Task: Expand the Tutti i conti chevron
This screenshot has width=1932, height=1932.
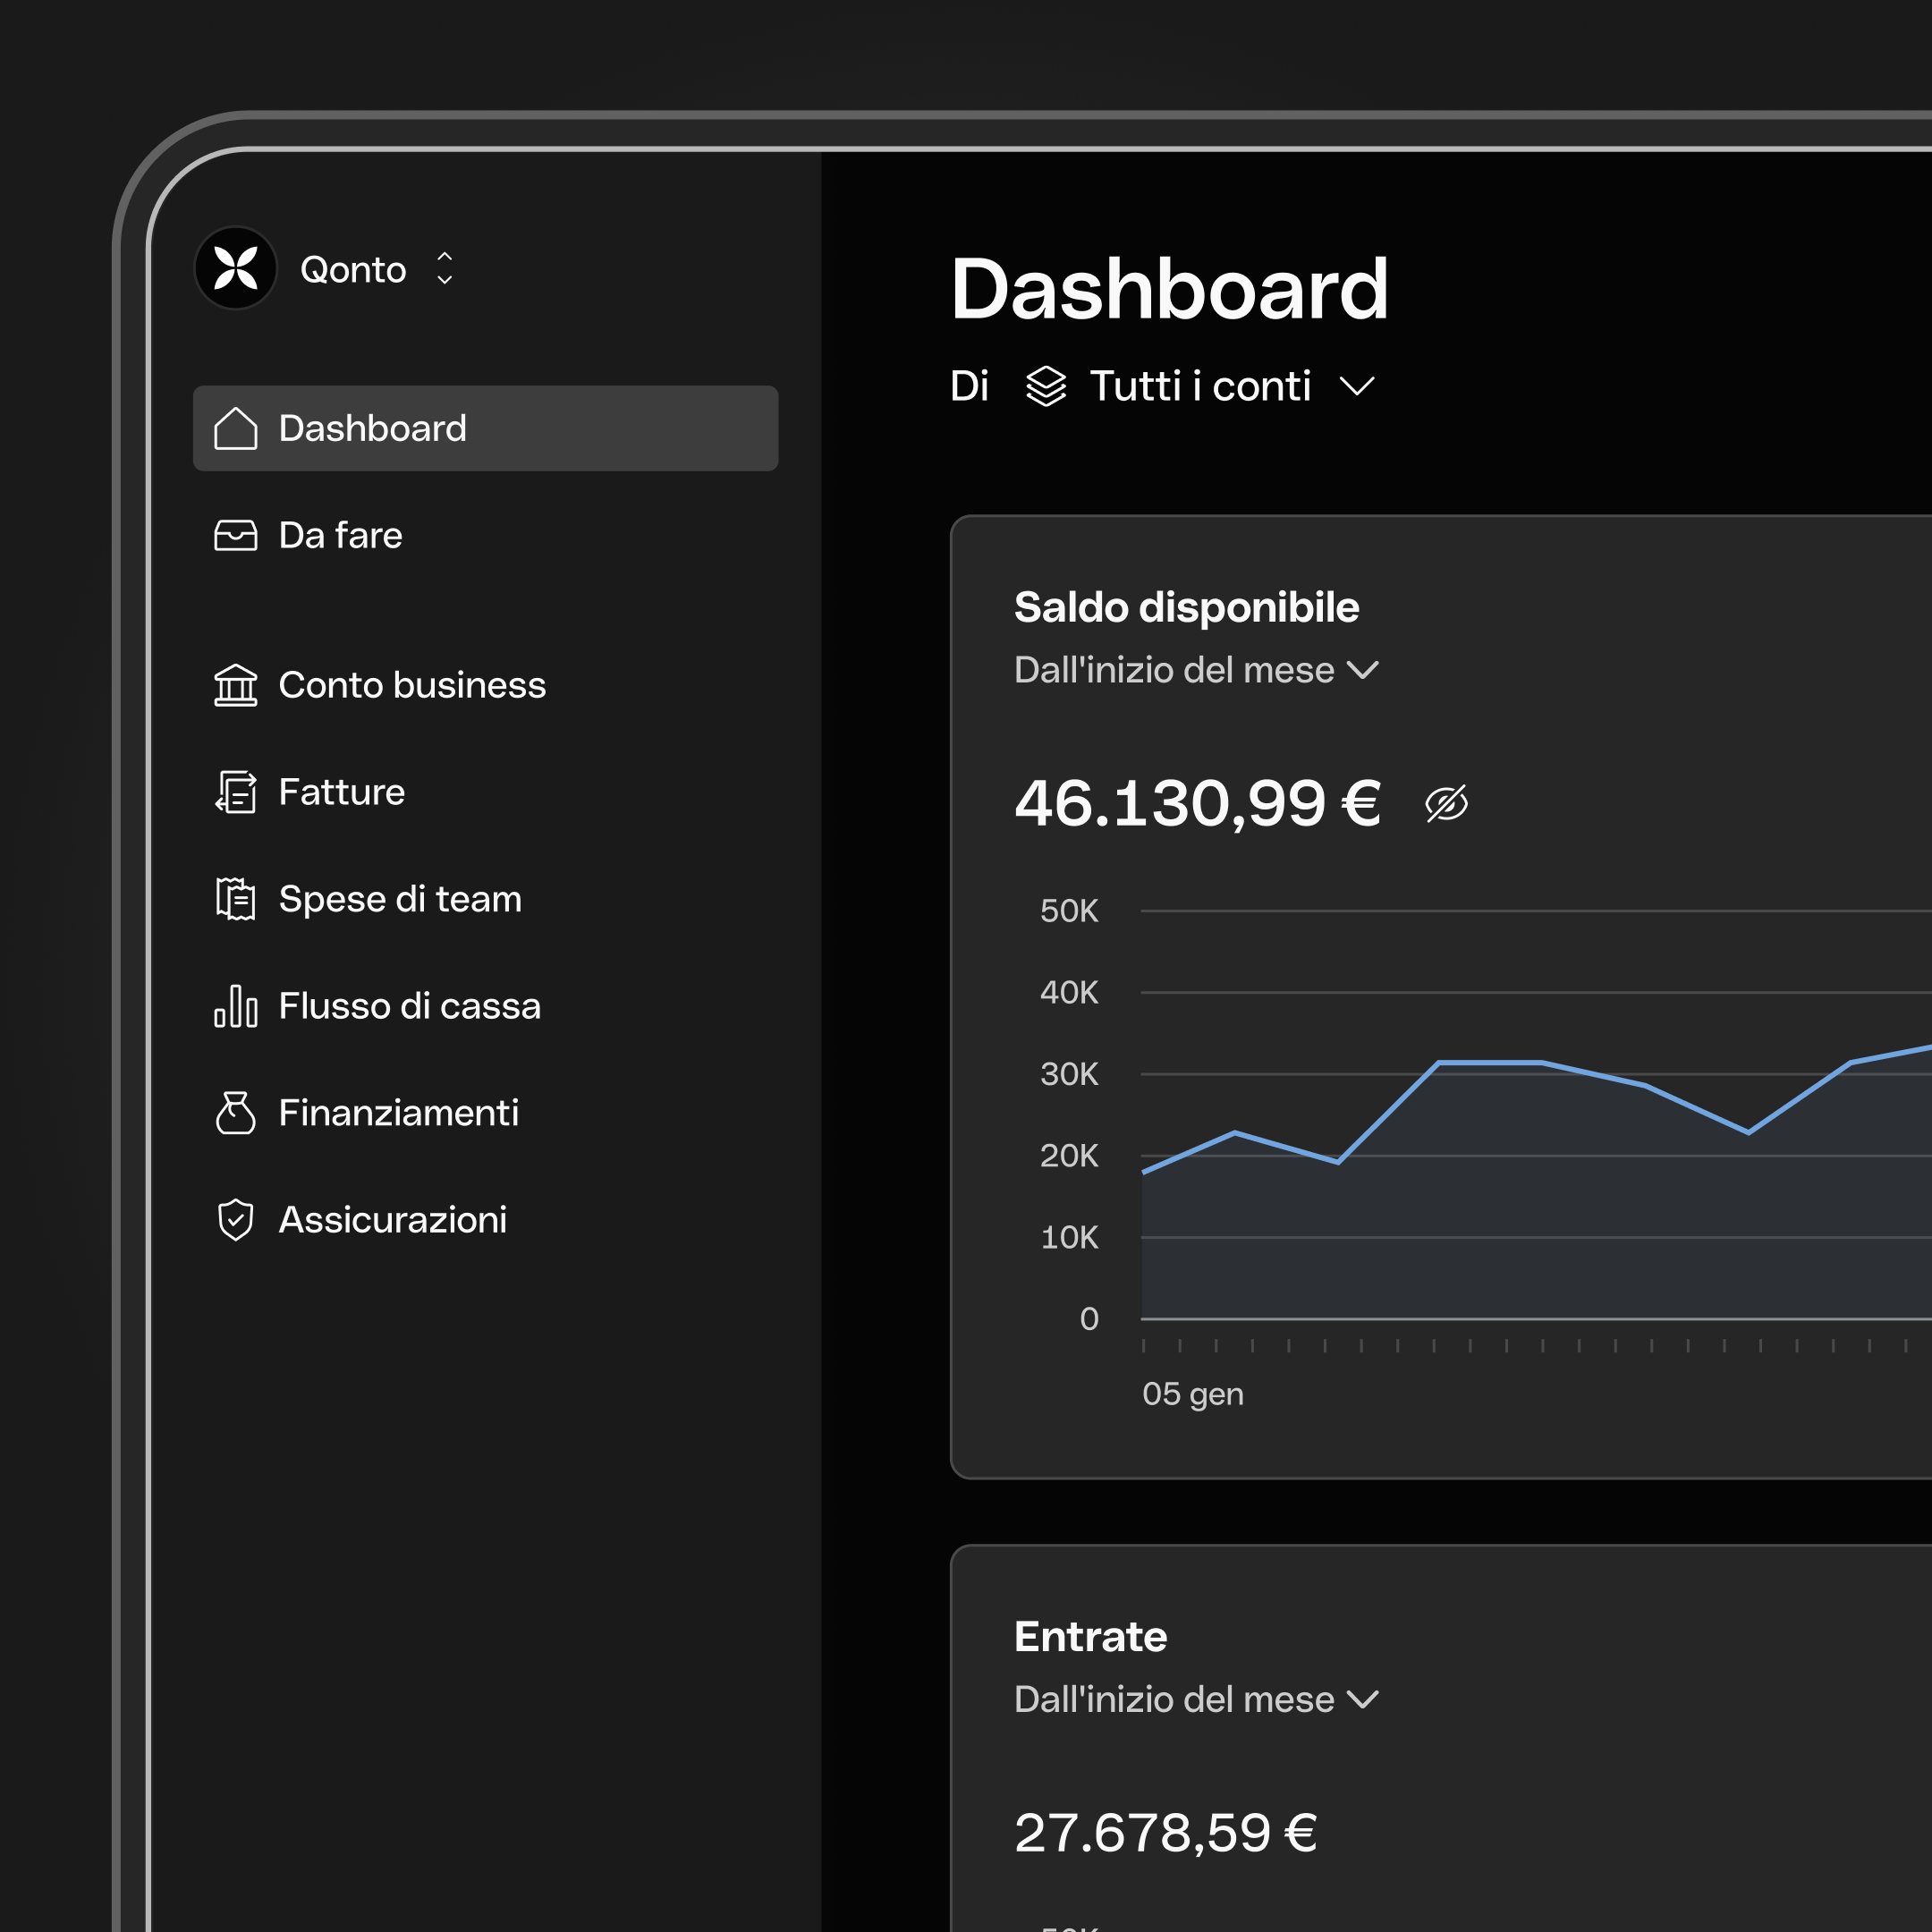Action: point(1357,386)
